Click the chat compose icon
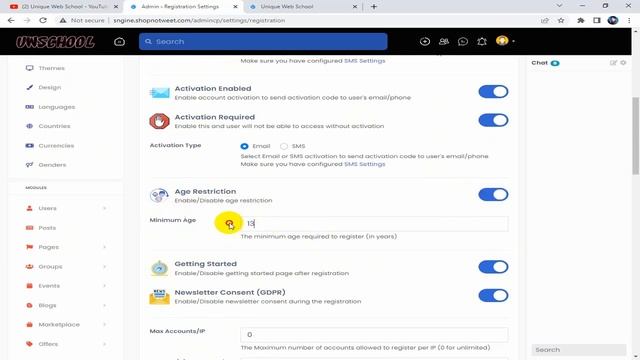Viewport: 640px width, 360px height. (x=613, y=63)
